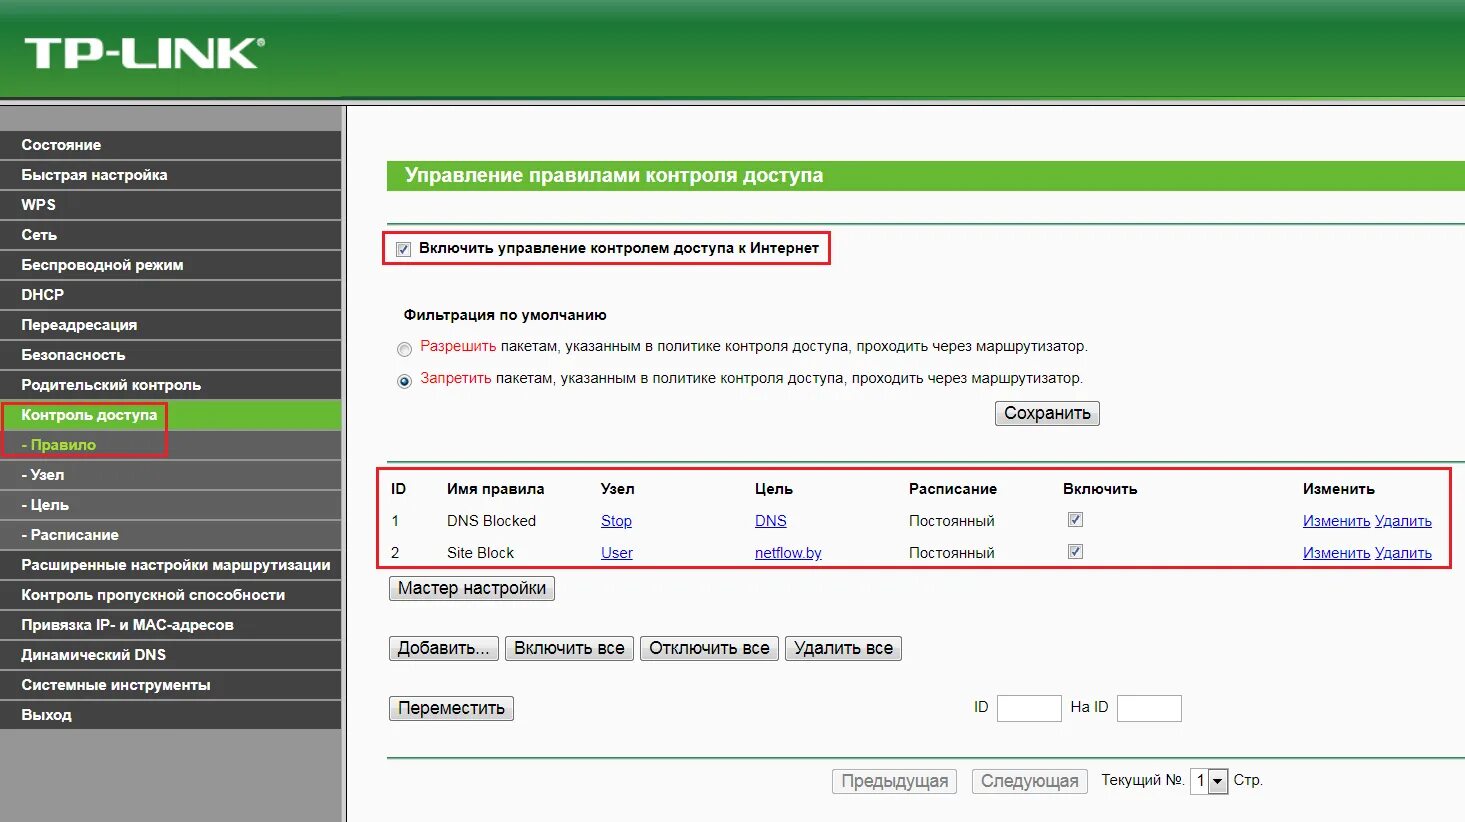Go to the WPS section
The width and height of the screenshot is (1465, 822).
click(170, 205)
